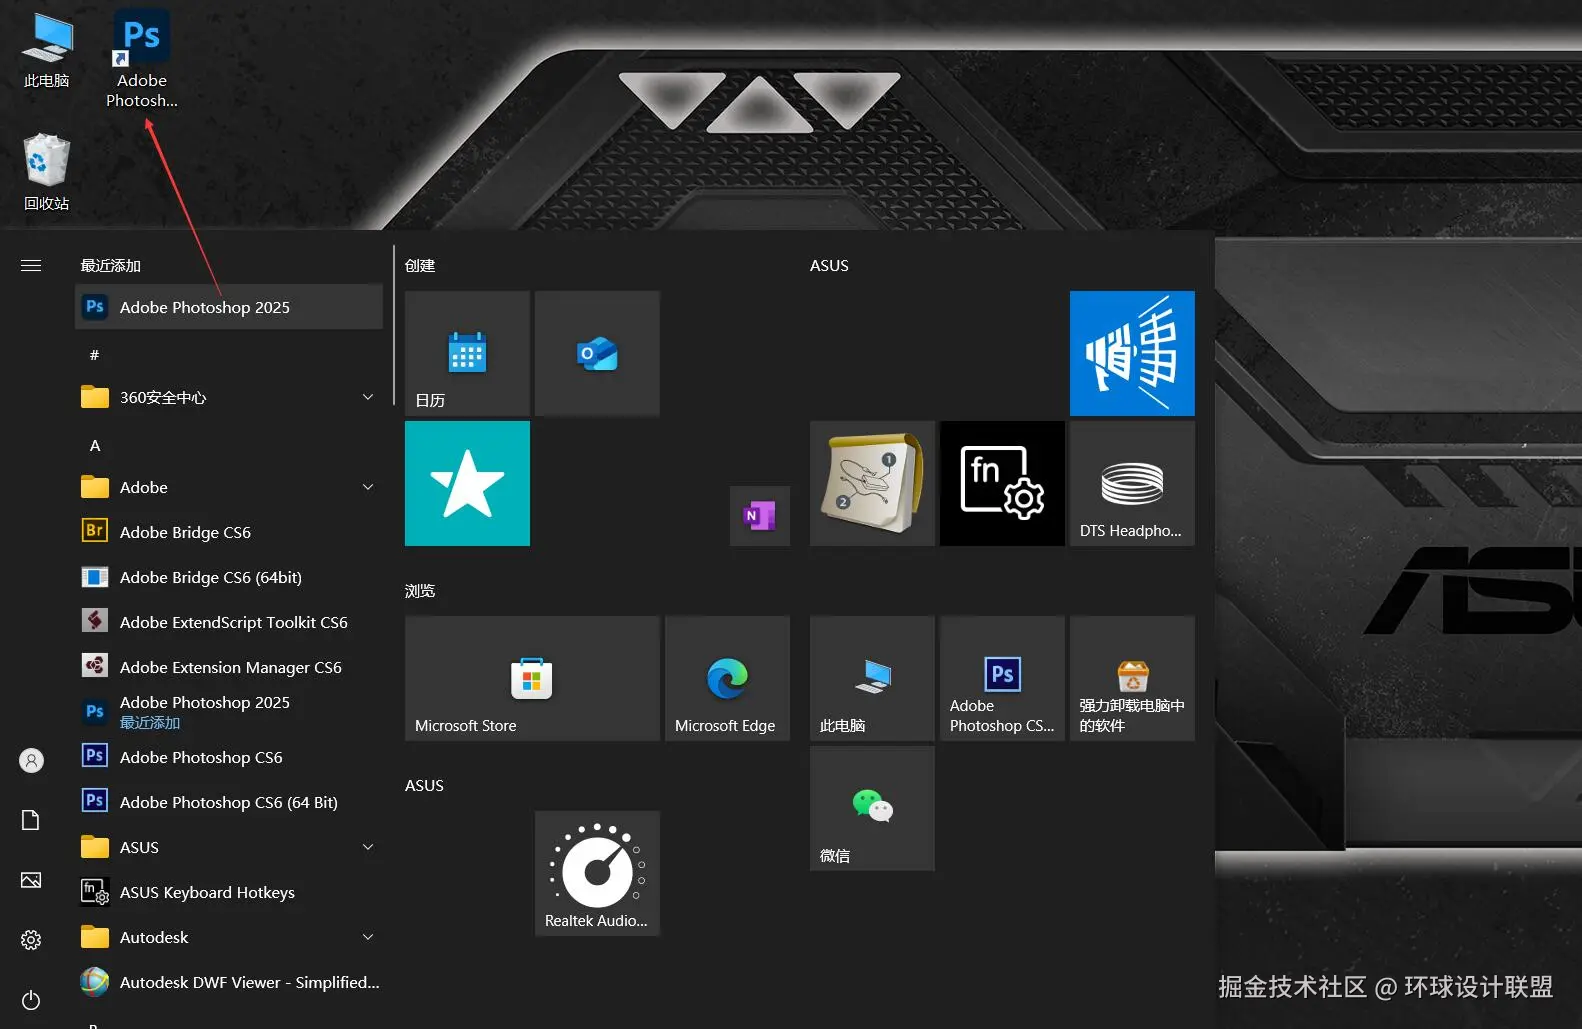This screenshot has width=1582, height=1029.
Task: Click the A letter group header
Action: point(95,445)
